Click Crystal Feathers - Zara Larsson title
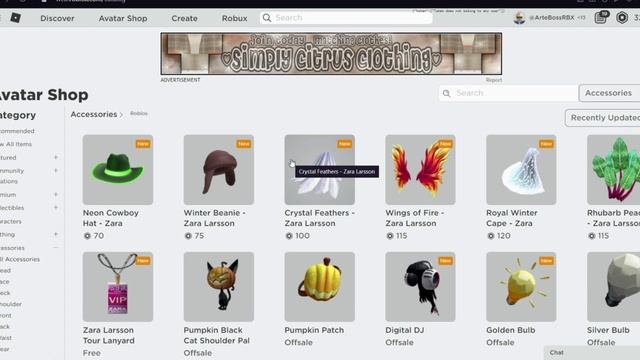The image size is (640, 360). click(320, 218)
